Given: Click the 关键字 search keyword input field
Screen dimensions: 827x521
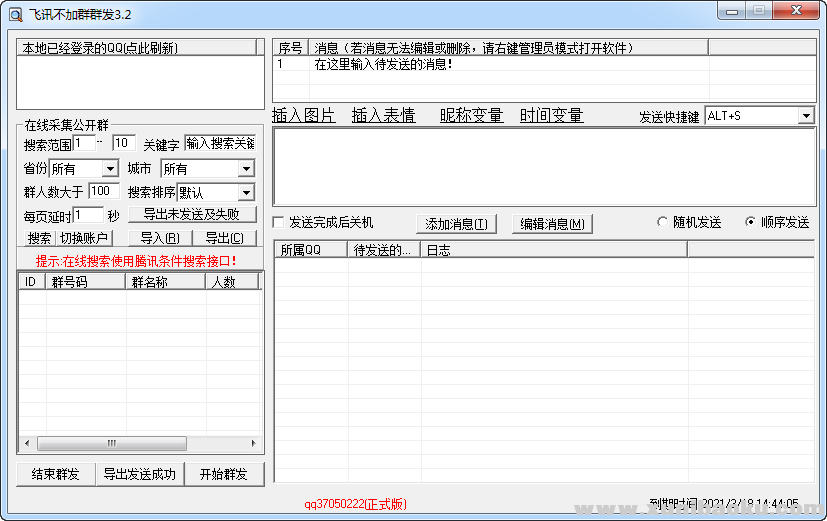Looking at the screenshot, I should coord(219,143).
